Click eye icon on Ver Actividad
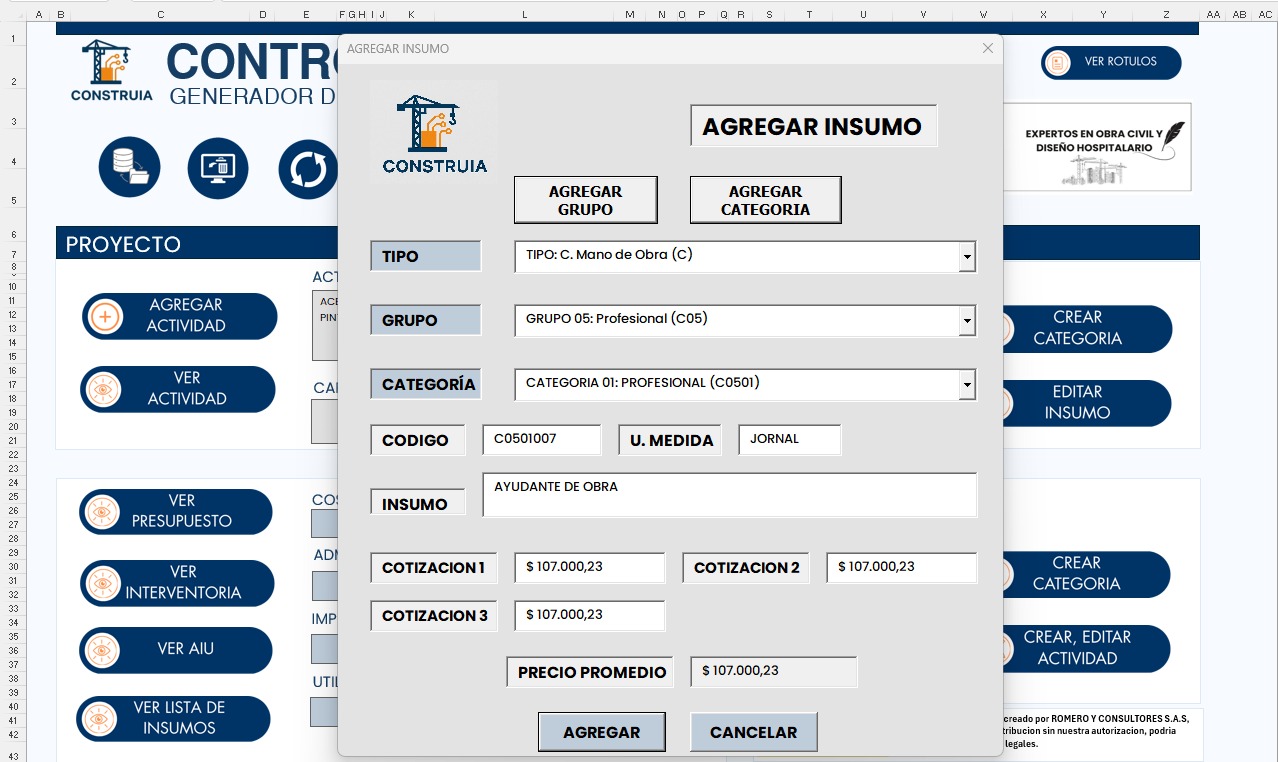 104,389
